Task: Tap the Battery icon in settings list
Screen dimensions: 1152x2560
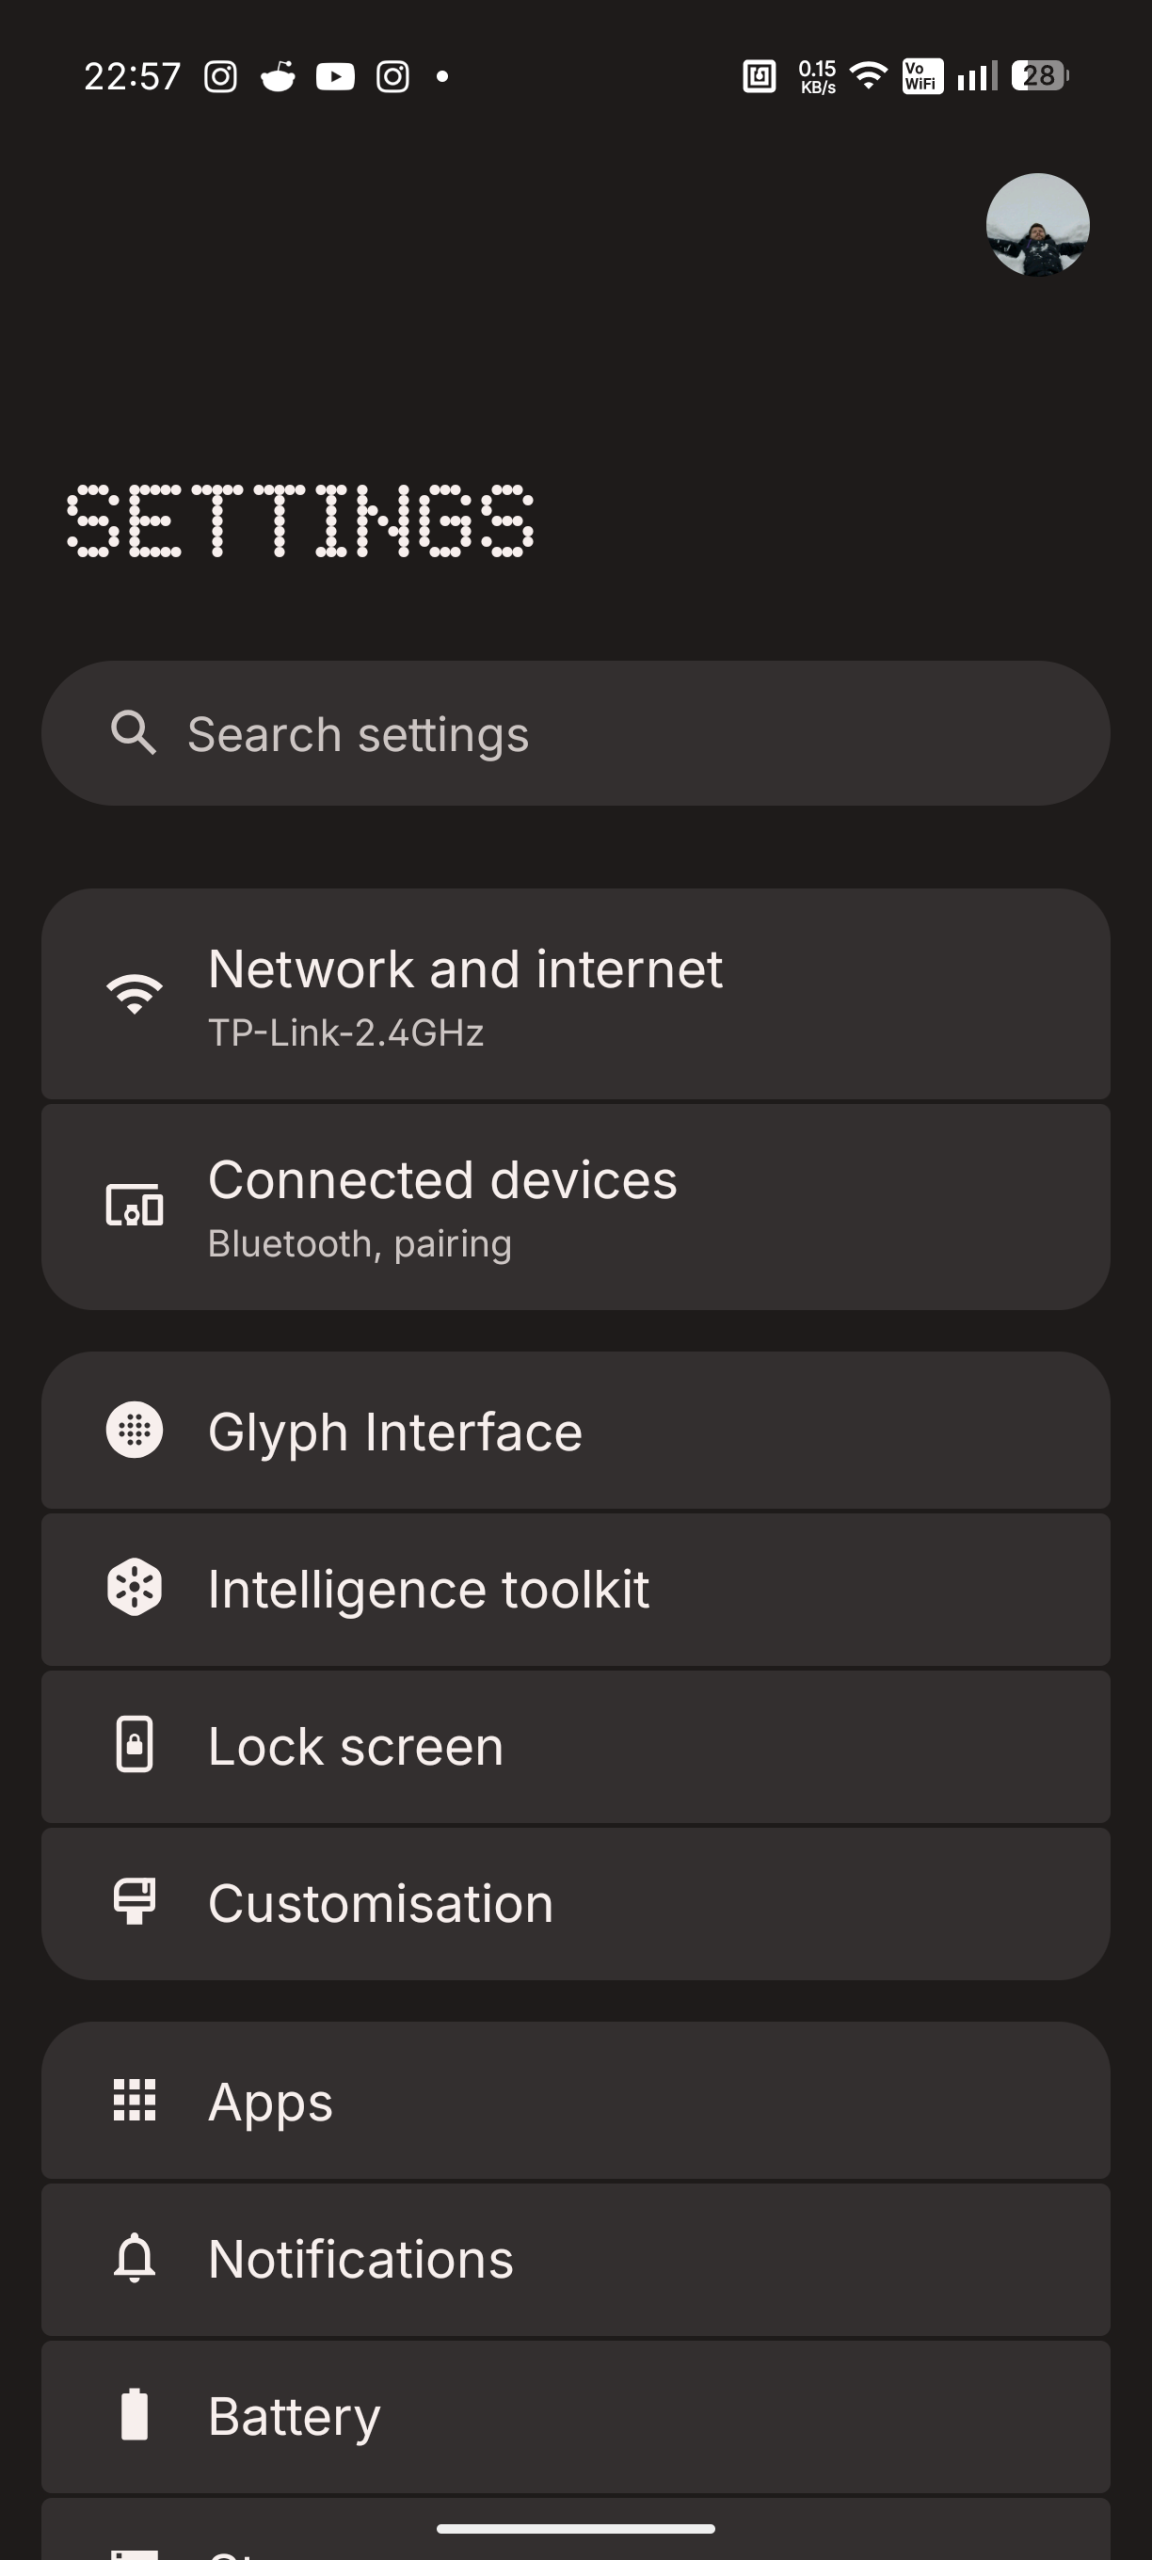Action: [134, 2415]
